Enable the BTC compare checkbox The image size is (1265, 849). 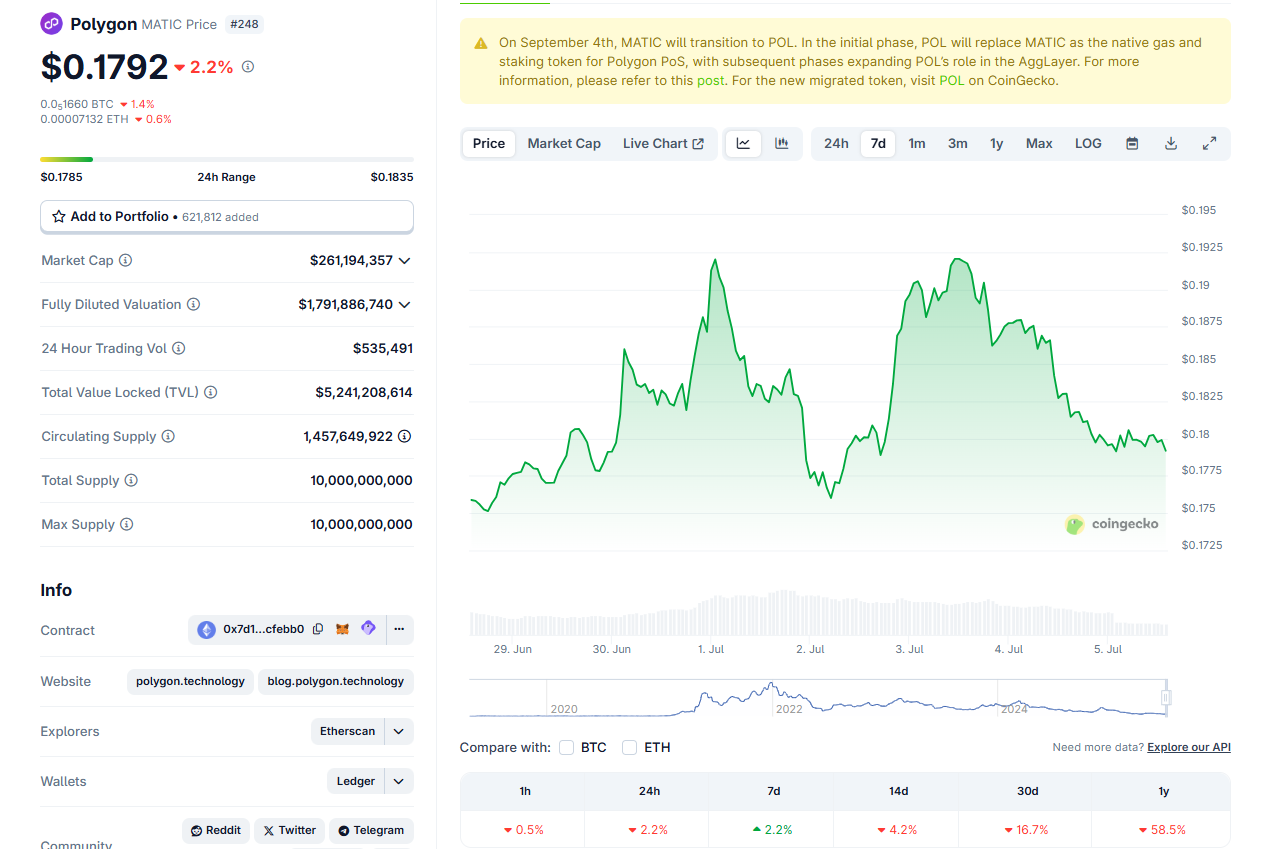(567, 747)
